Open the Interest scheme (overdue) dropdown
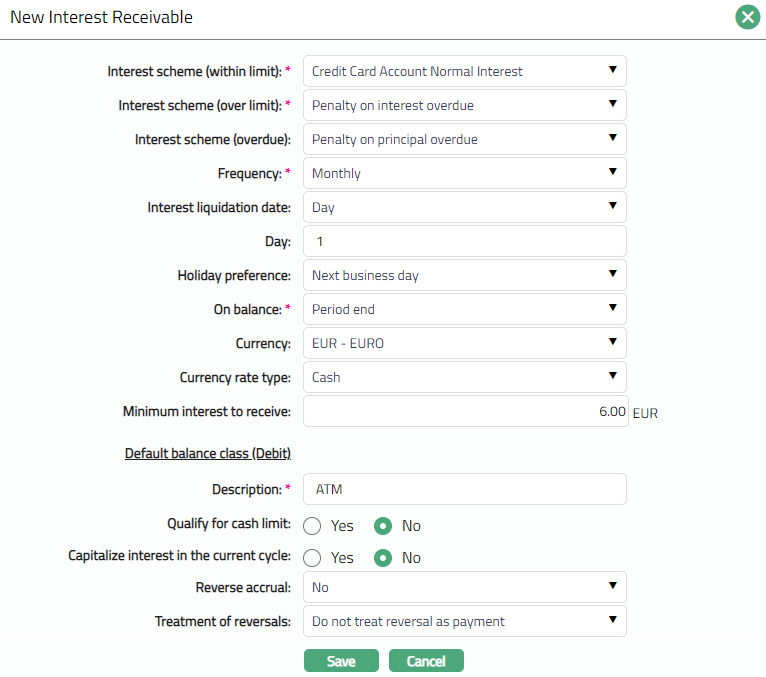This screenshot has height=677, width=766. tap(464, 139)
